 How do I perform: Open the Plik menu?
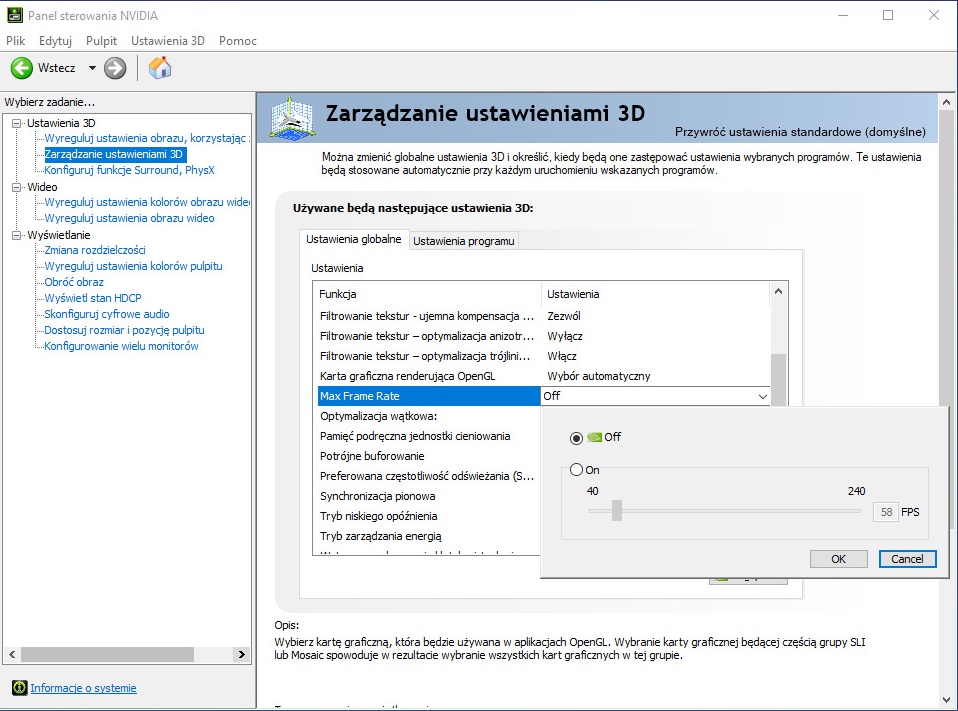(x=16, y=41)
